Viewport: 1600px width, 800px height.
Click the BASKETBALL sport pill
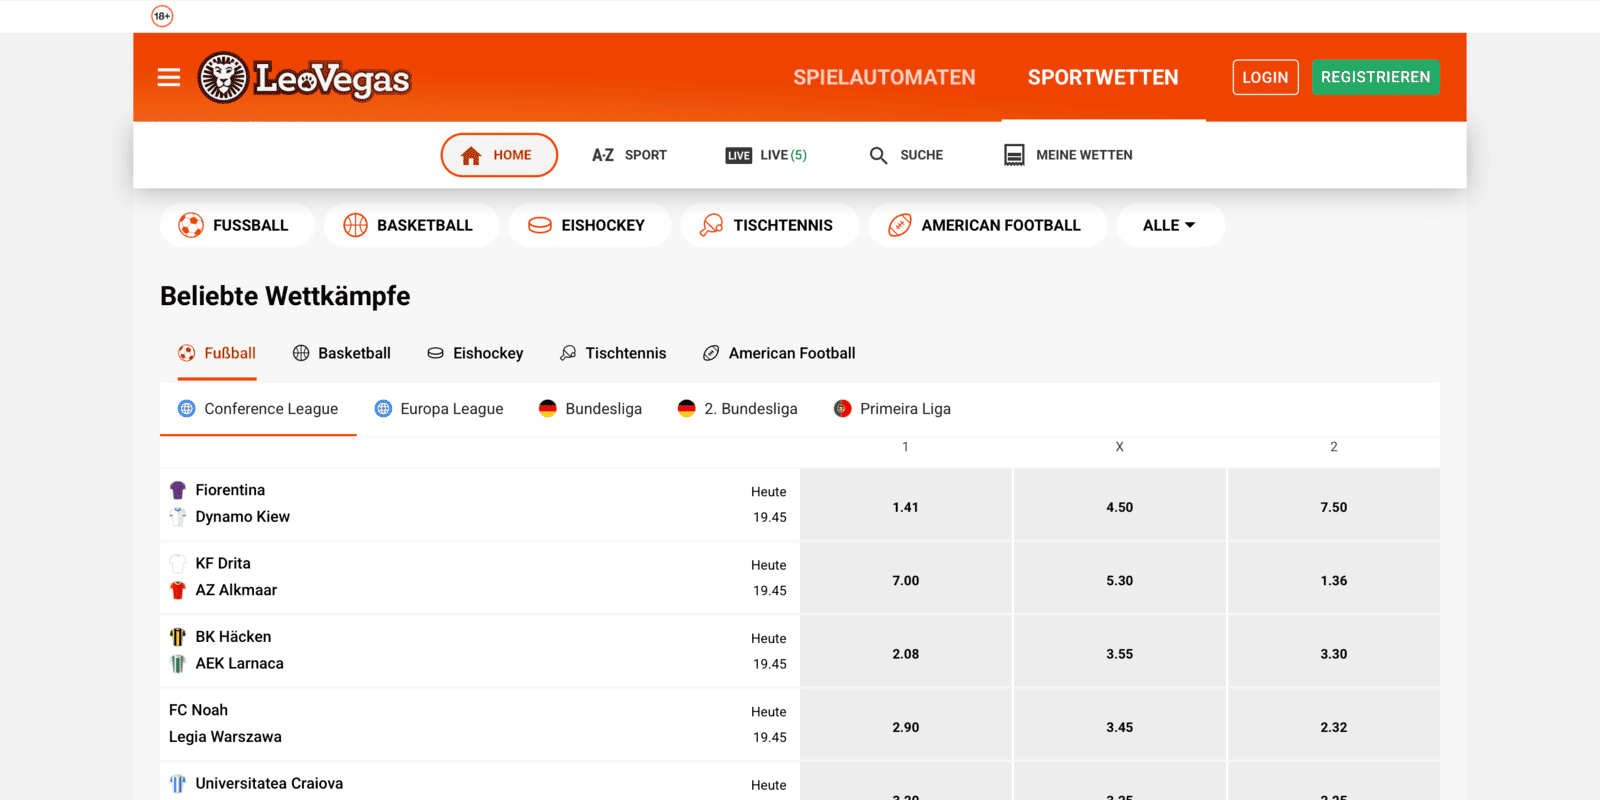click(x=411, y=225)
